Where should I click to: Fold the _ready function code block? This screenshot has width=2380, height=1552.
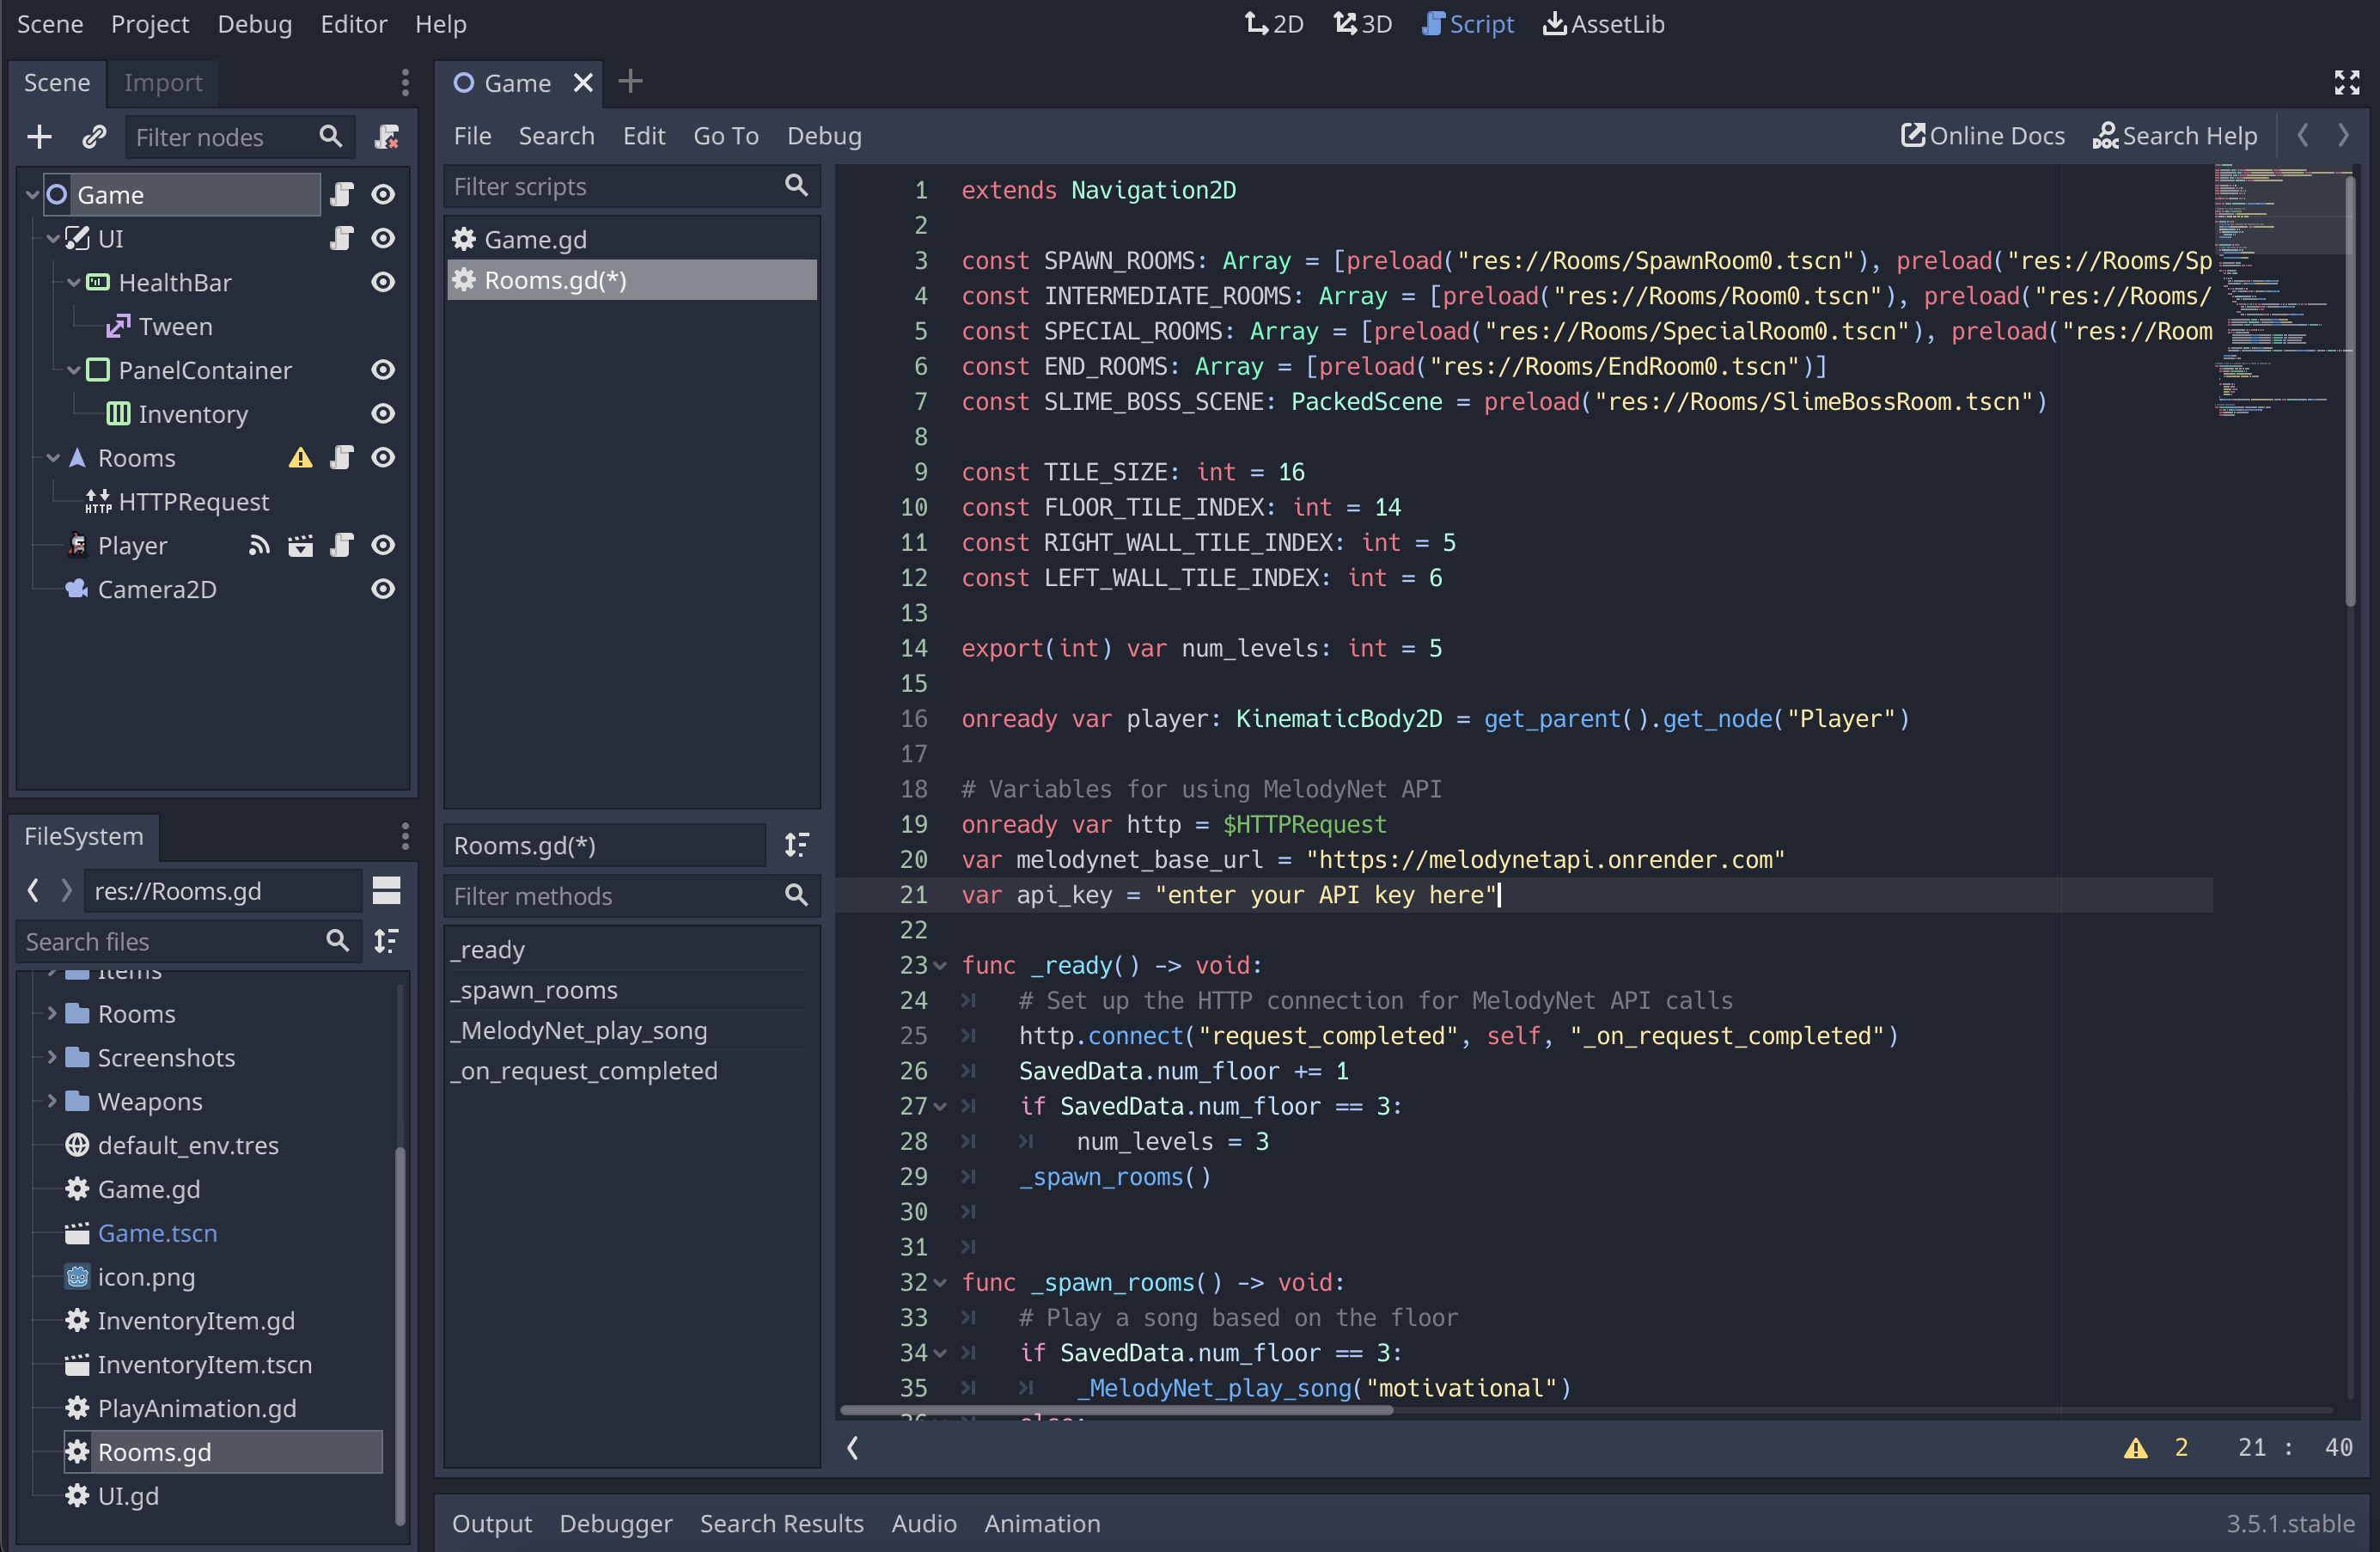[x=939, y=965]
